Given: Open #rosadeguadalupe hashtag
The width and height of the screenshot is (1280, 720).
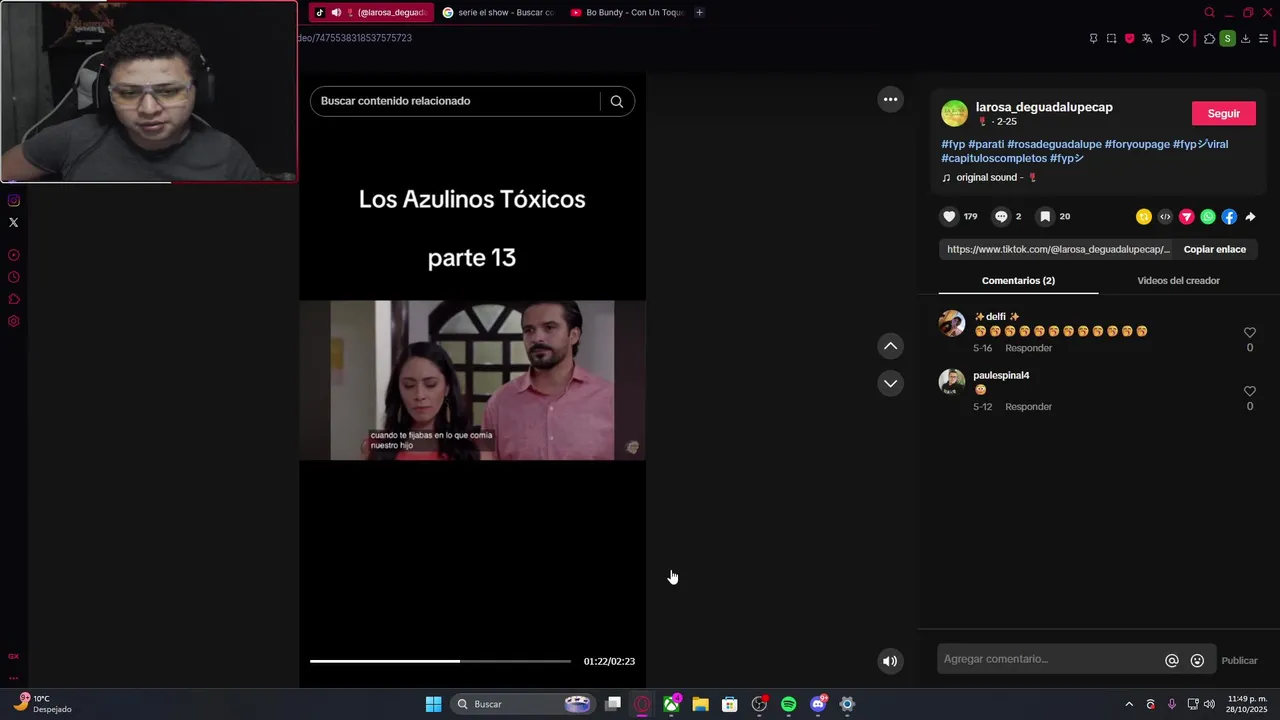Looking at the screenshot, I should 1054,144.
